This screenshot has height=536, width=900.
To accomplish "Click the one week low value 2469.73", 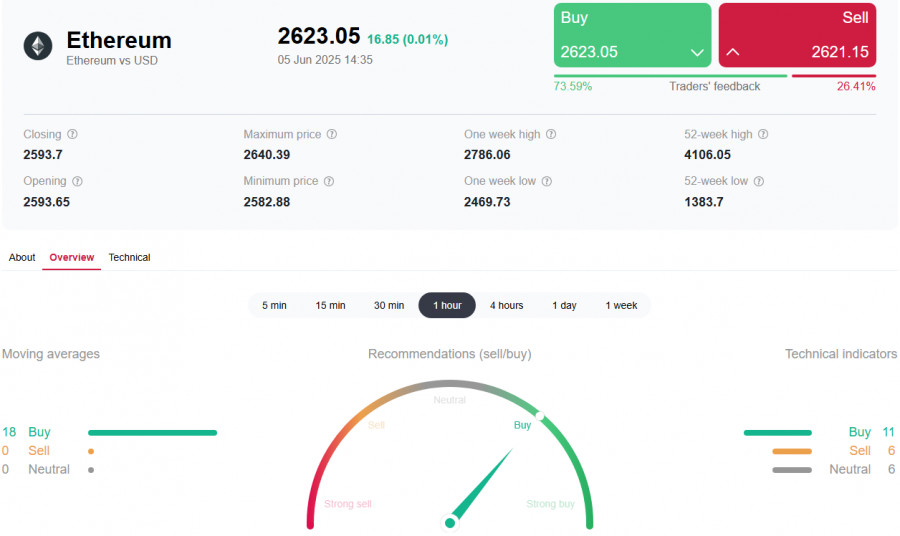I will pos(487,202).
